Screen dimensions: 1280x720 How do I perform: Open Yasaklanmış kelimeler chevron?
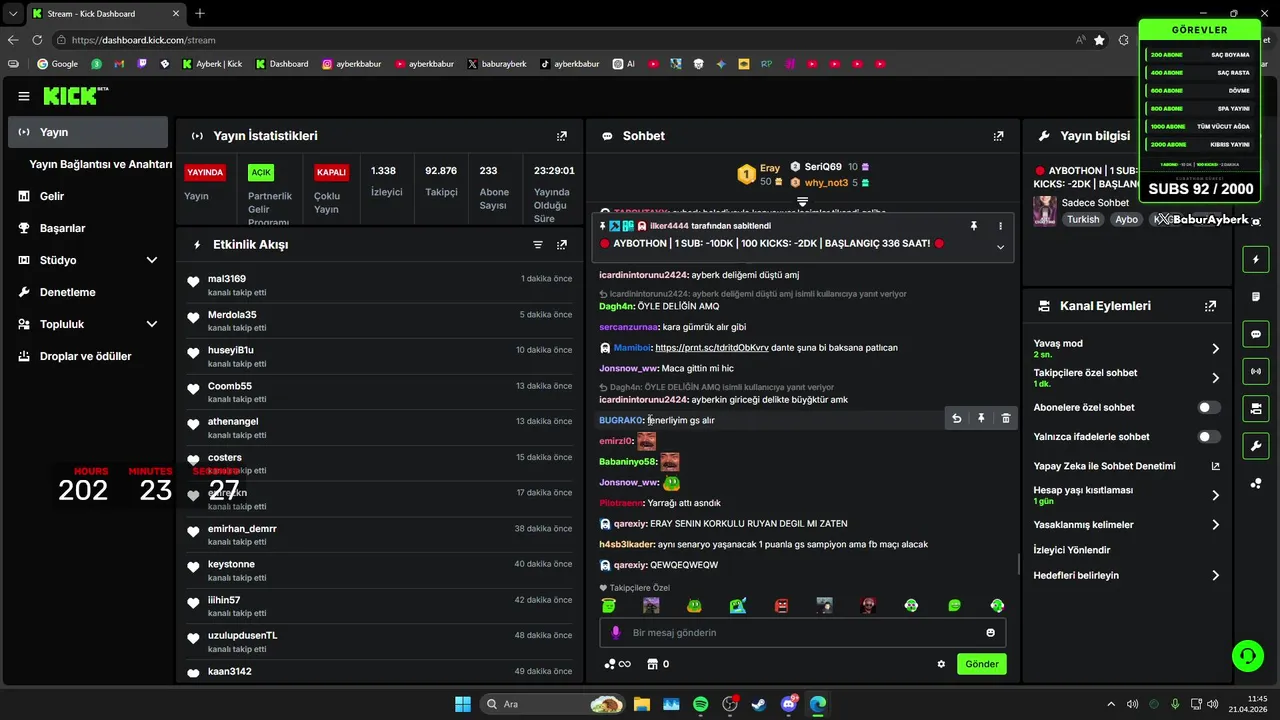pyautogui.click(x=1216, y=525)
